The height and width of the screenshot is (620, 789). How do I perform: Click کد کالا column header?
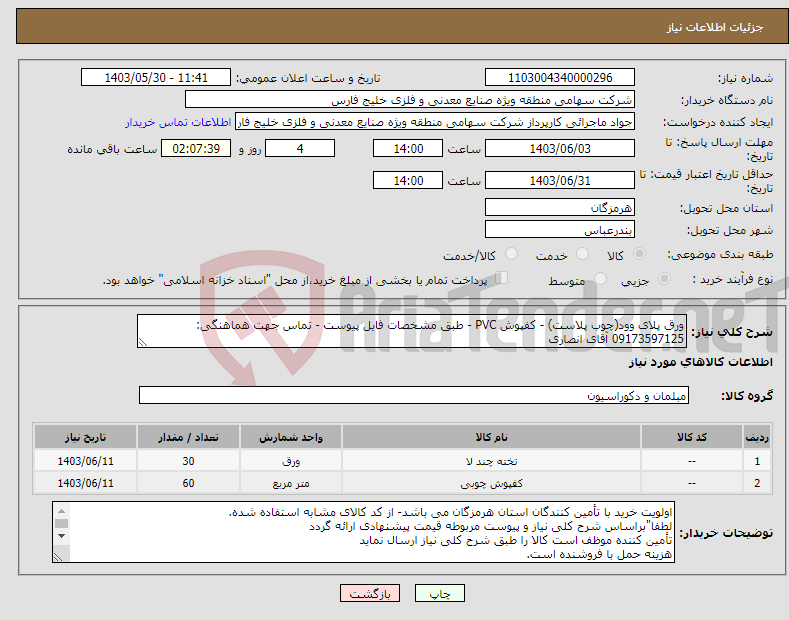pyautogui.click(x=691, y=437)
